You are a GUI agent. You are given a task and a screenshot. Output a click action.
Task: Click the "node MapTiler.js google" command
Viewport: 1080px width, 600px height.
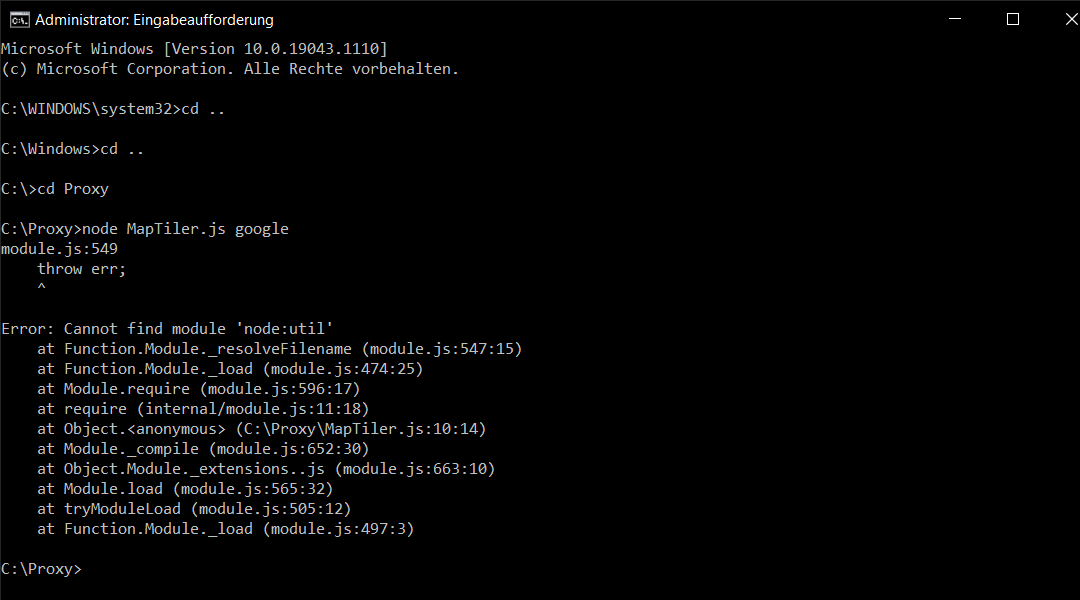pos(185,229)
